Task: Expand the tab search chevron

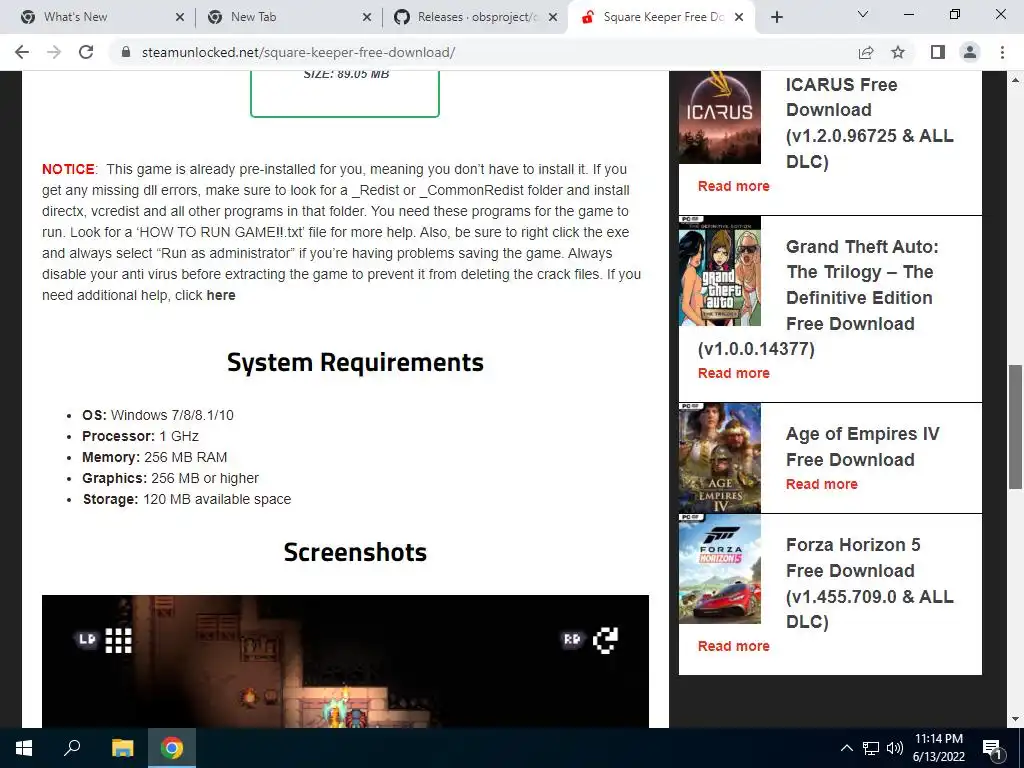Action: click(863, 14)
